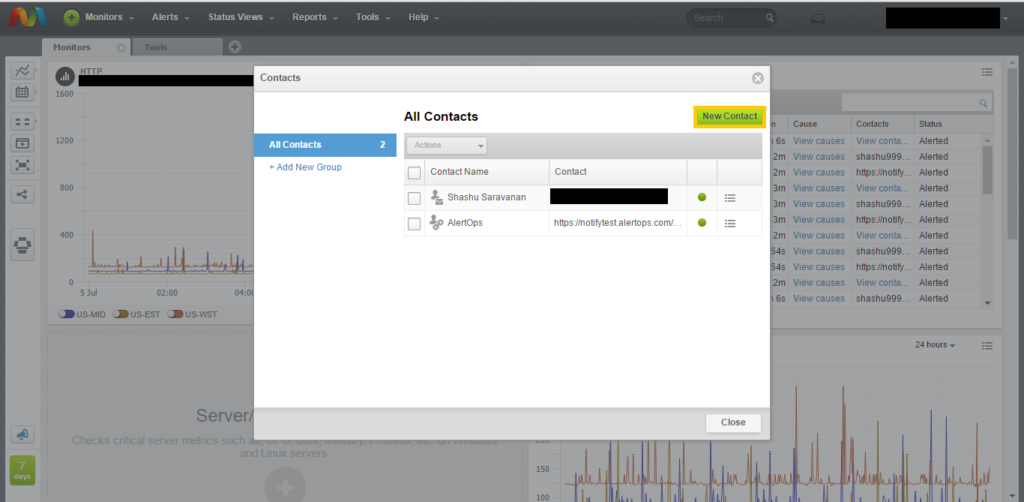Click the calendar icon in left sidebar

22,92
